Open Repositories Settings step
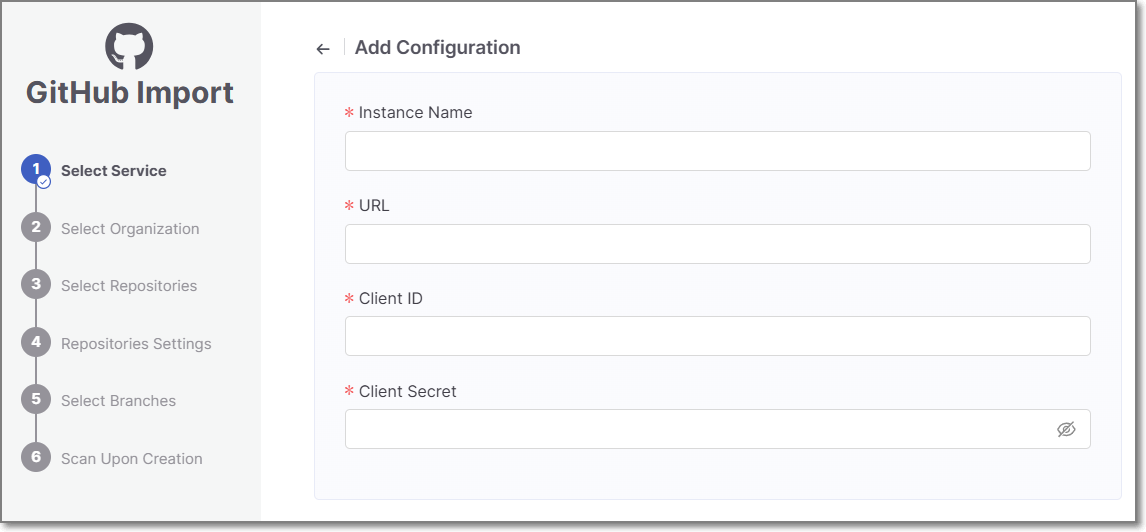1146x532 pixels. pyautogui.click(x=136, y=344)
